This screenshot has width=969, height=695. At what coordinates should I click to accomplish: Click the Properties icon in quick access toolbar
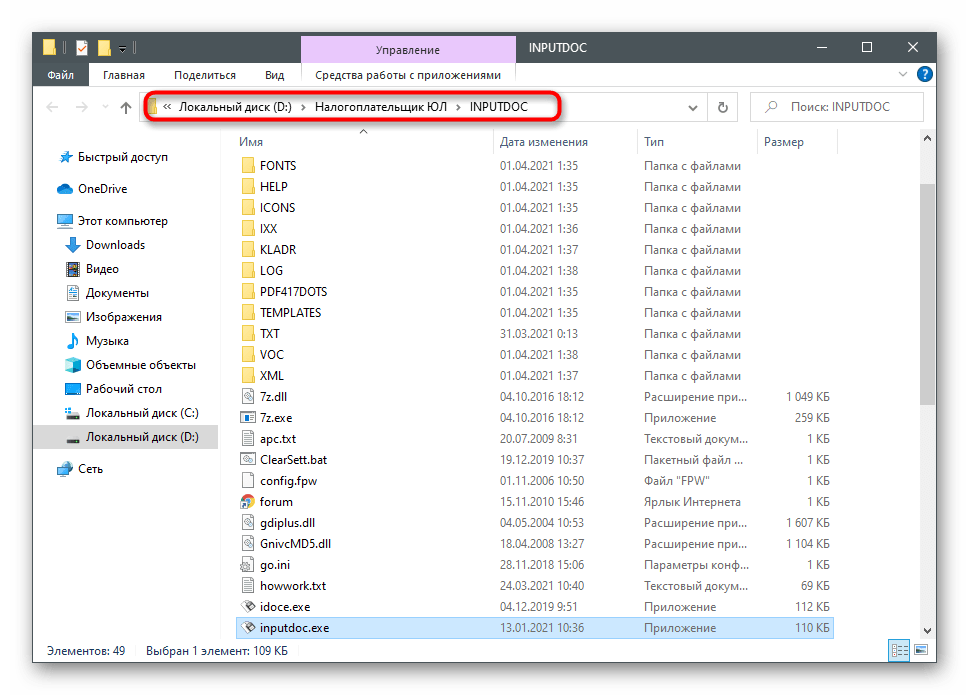82,48
